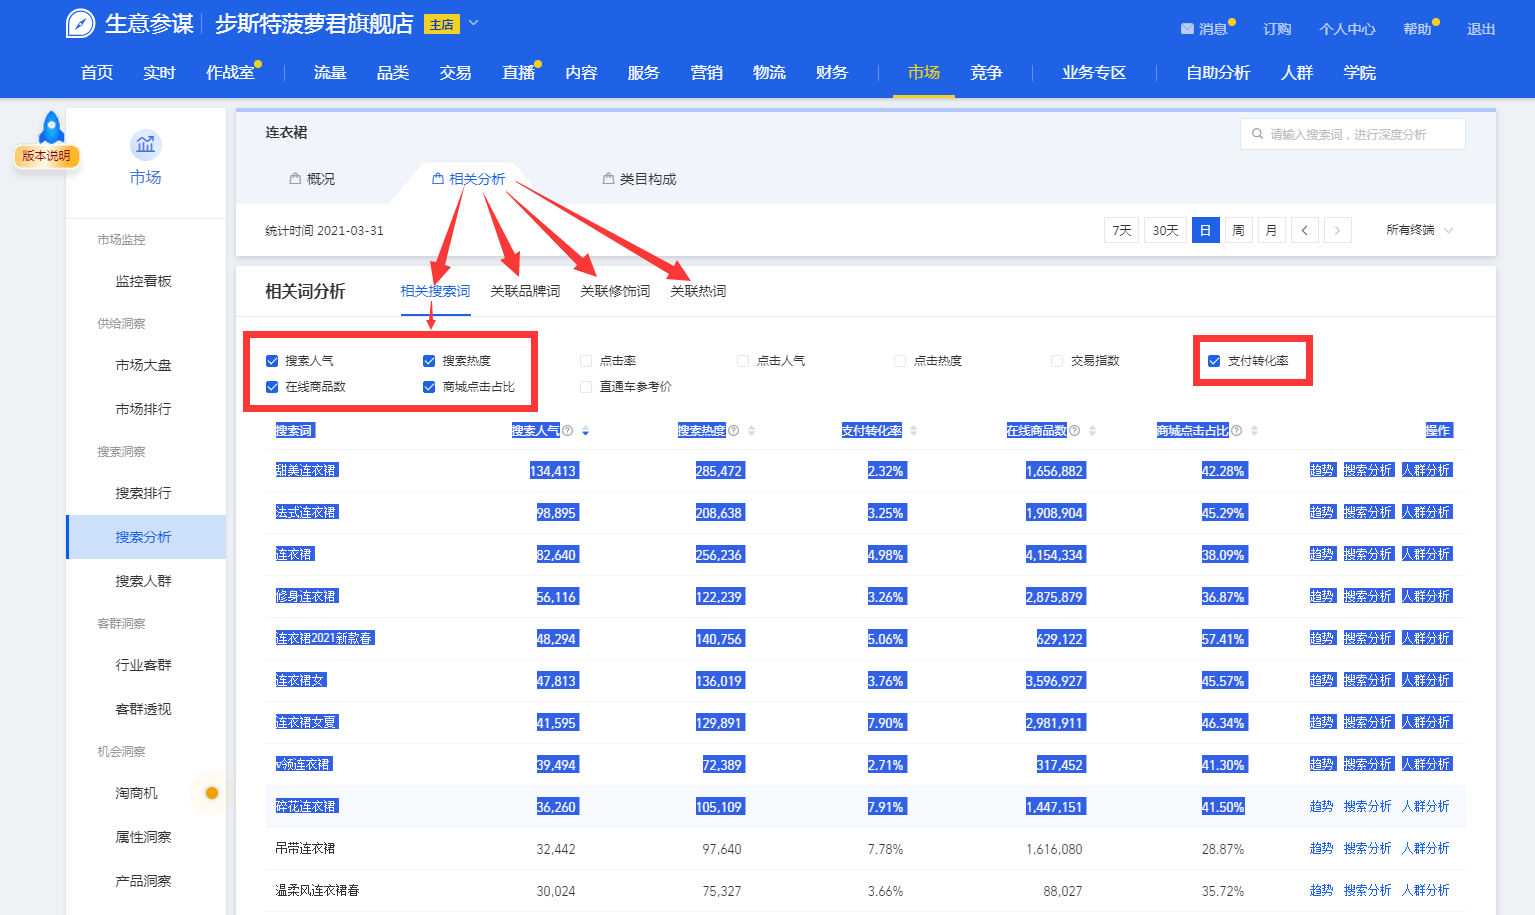Open shop switcher dropdown next to 主店

pyautogui.click(x=474, y=23)
